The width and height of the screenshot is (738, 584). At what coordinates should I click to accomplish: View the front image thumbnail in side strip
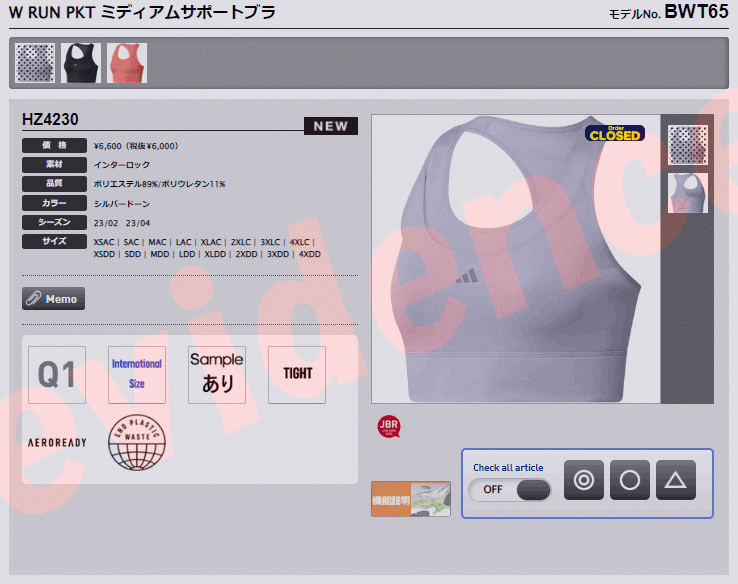click(x=688, y=145)
